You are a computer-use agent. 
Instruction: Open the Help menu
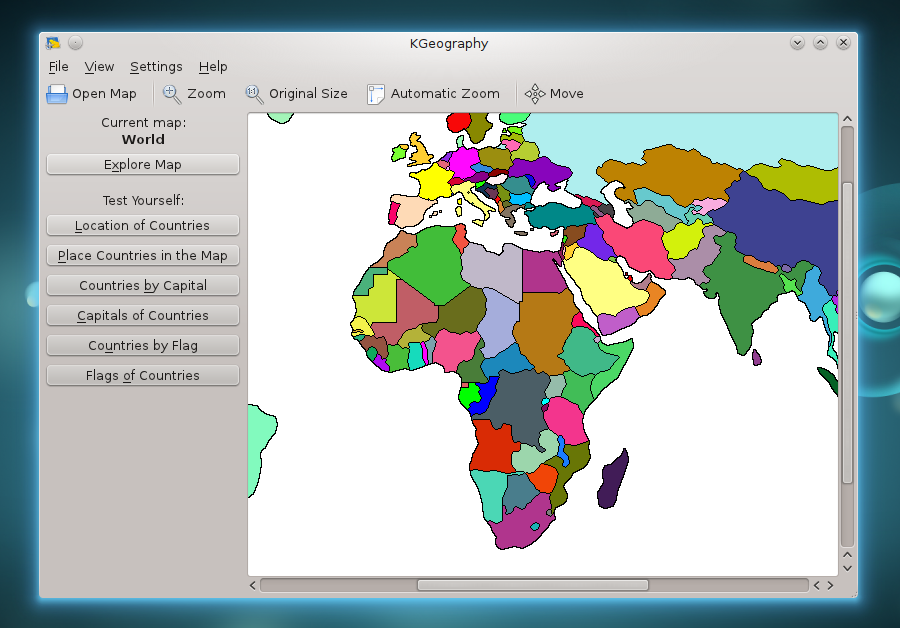click(x=213, y=67)
